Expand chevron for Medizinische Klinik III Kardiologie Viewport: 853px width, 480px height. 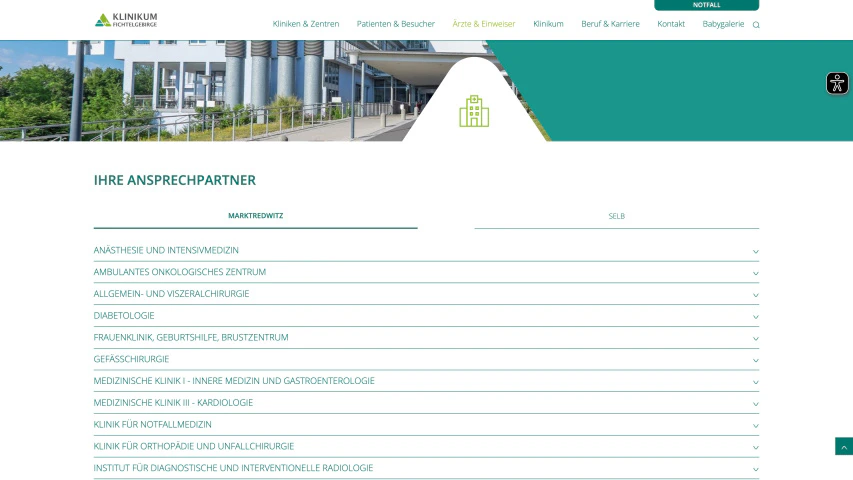click(756, 404)
